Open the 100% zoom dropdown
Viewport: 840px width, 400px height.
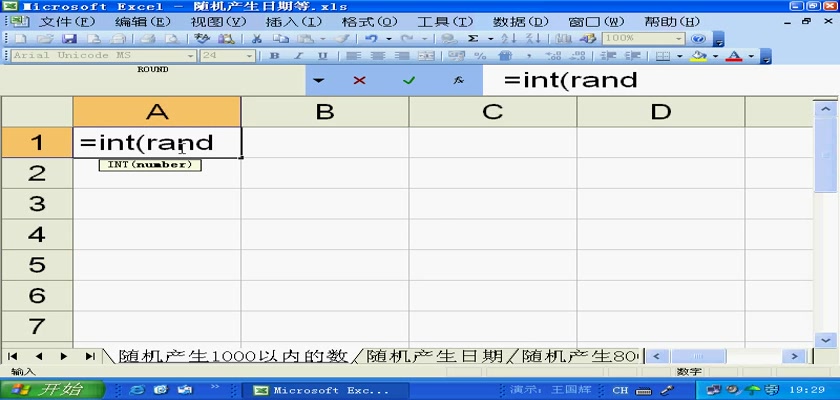point(679,38)
